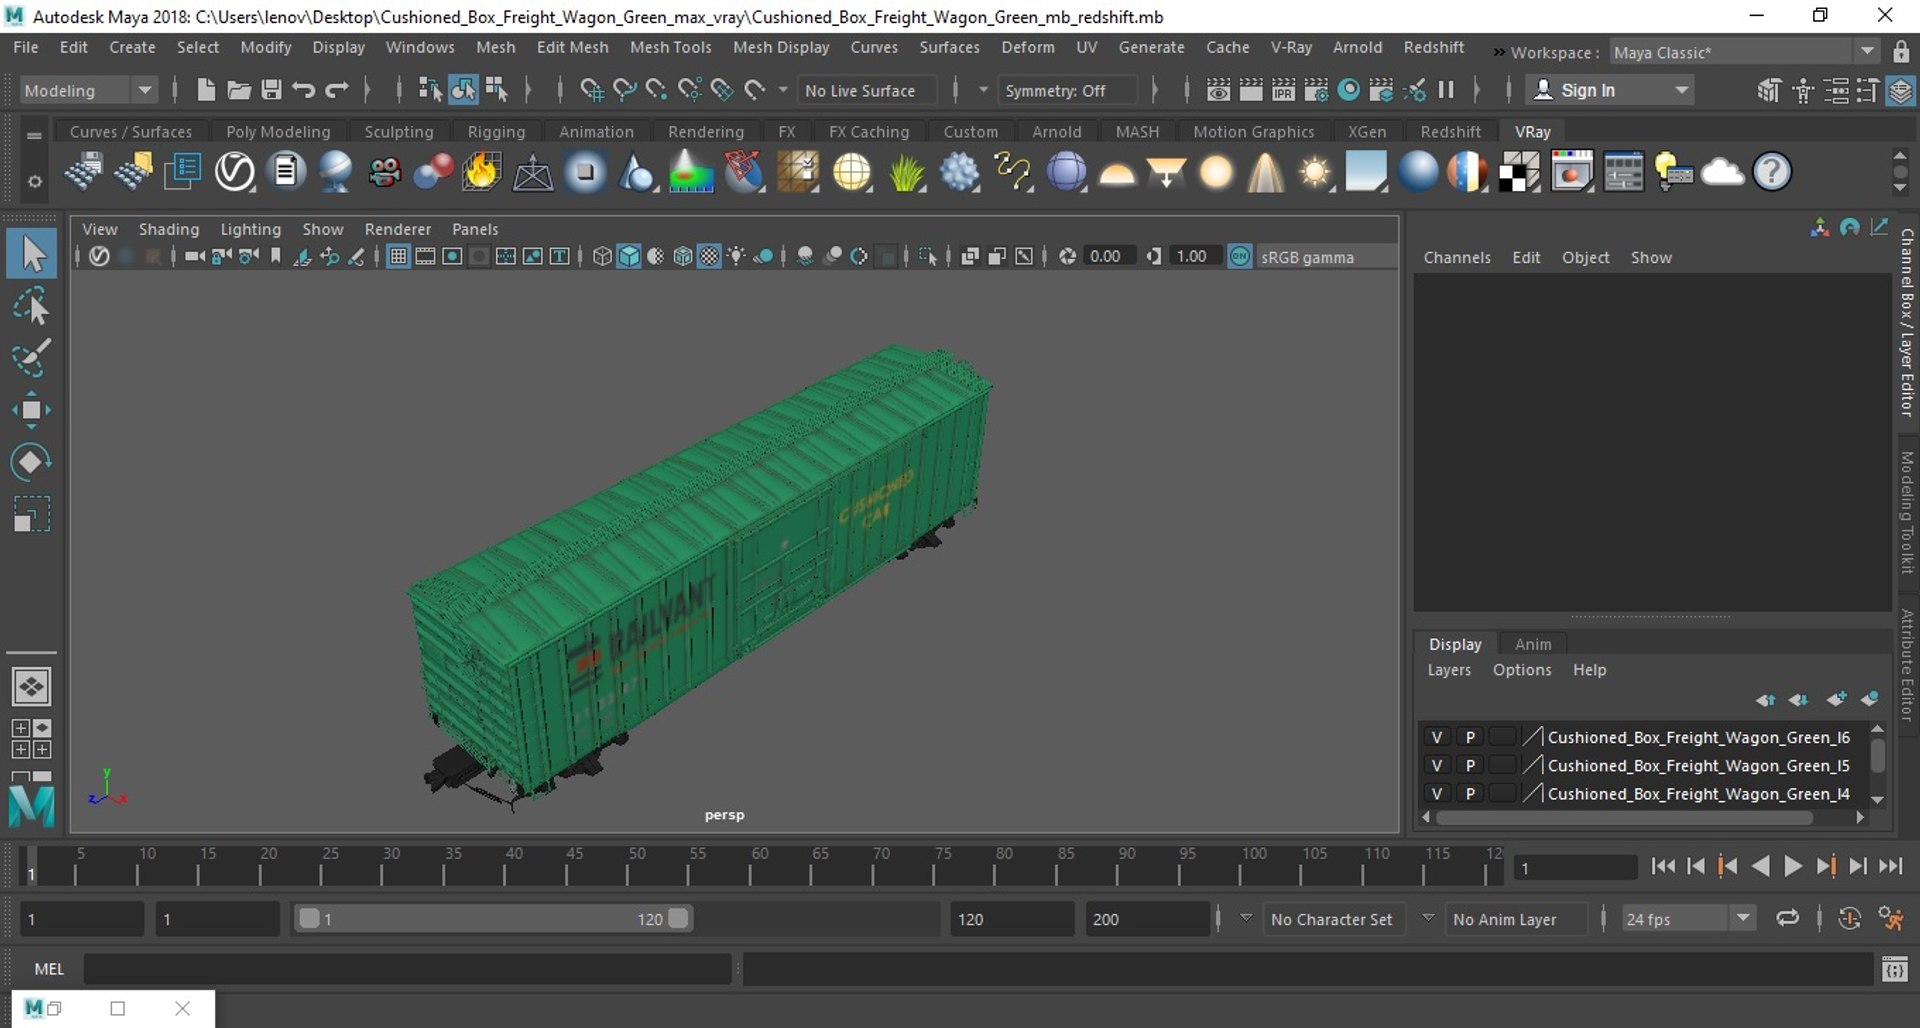Click the range slider right handle
1920x1028 pixels.
678,918
